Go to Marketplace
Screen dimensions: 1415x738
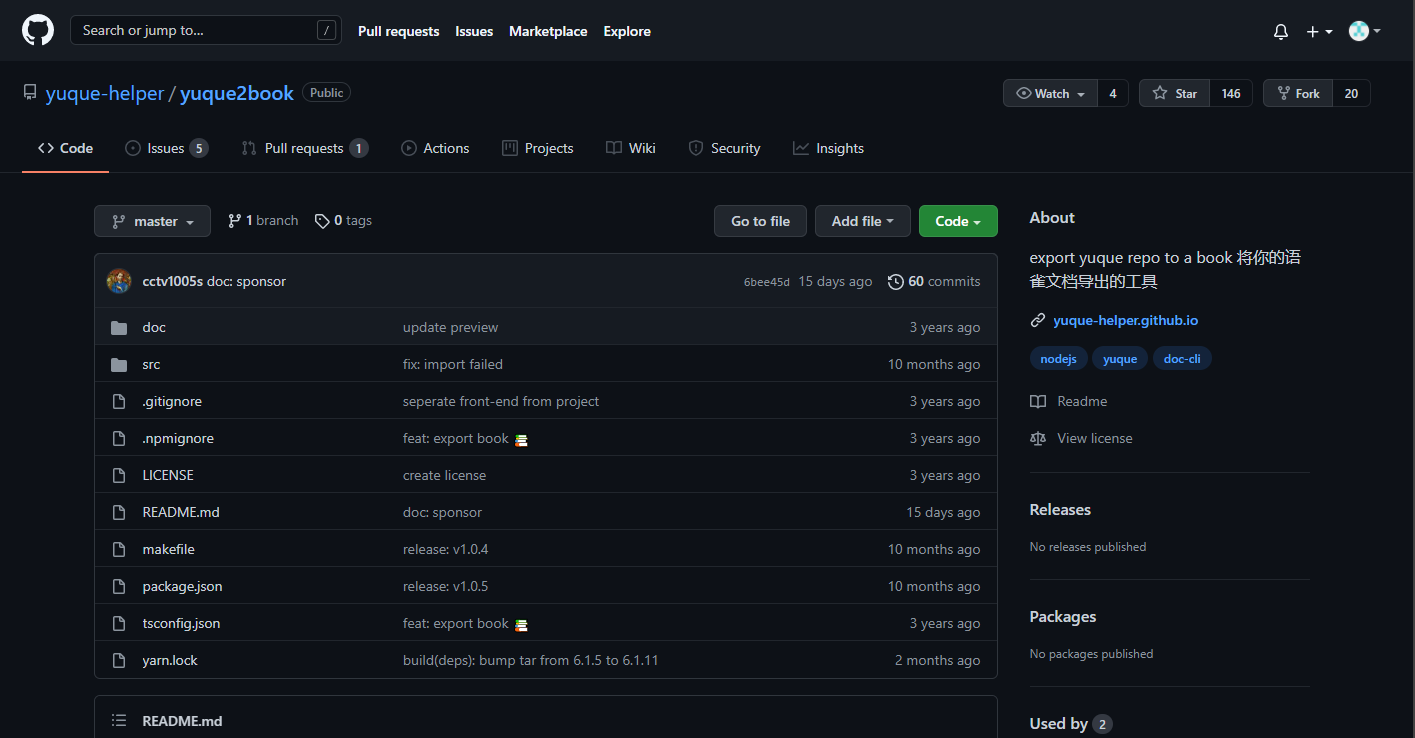548,31
